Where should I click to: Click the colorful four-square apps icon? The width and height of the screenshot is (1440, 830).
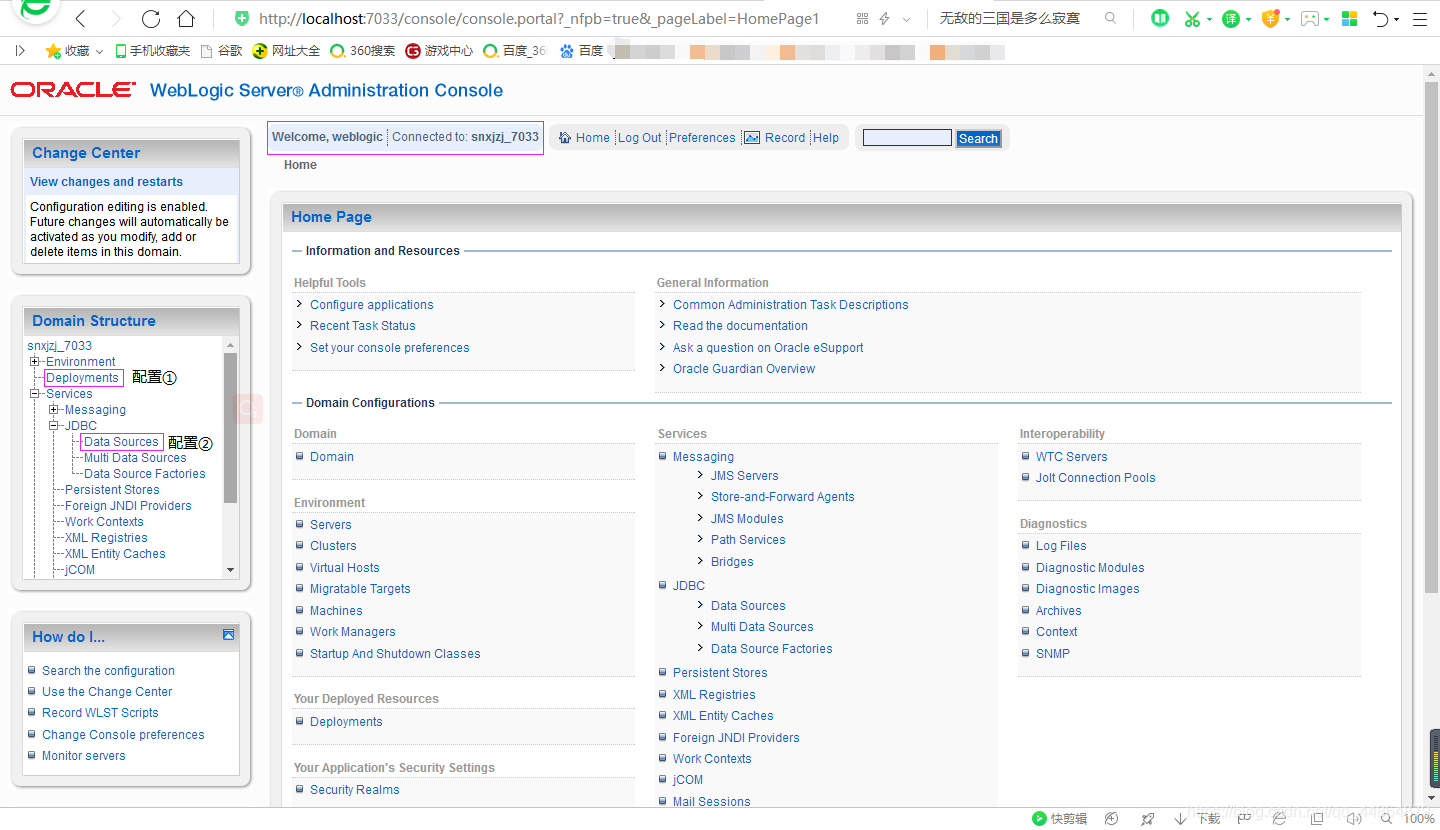point(1350,19)
